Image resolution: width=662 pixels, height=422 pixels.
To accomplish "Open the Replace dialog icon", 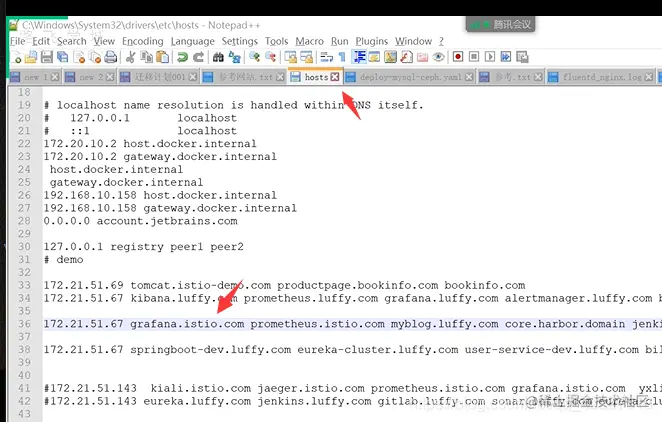I will point(234,57).
